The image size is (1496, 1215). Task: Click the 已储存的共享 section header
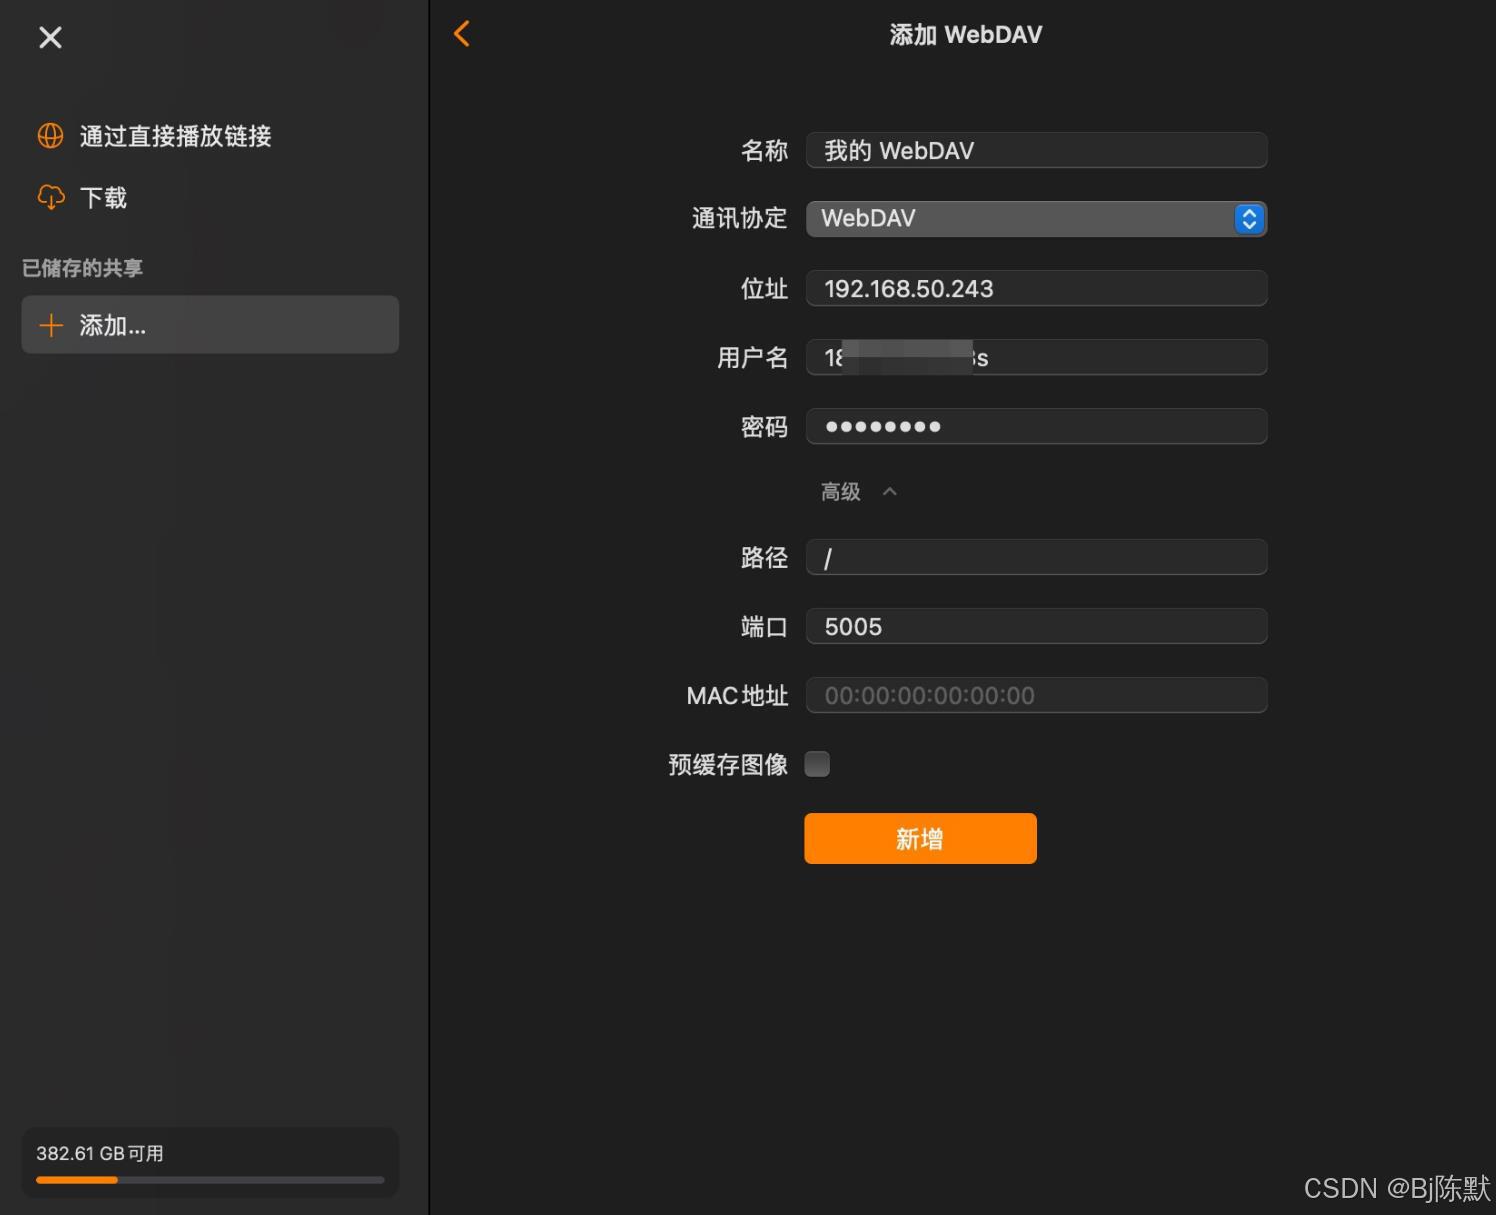82,268
